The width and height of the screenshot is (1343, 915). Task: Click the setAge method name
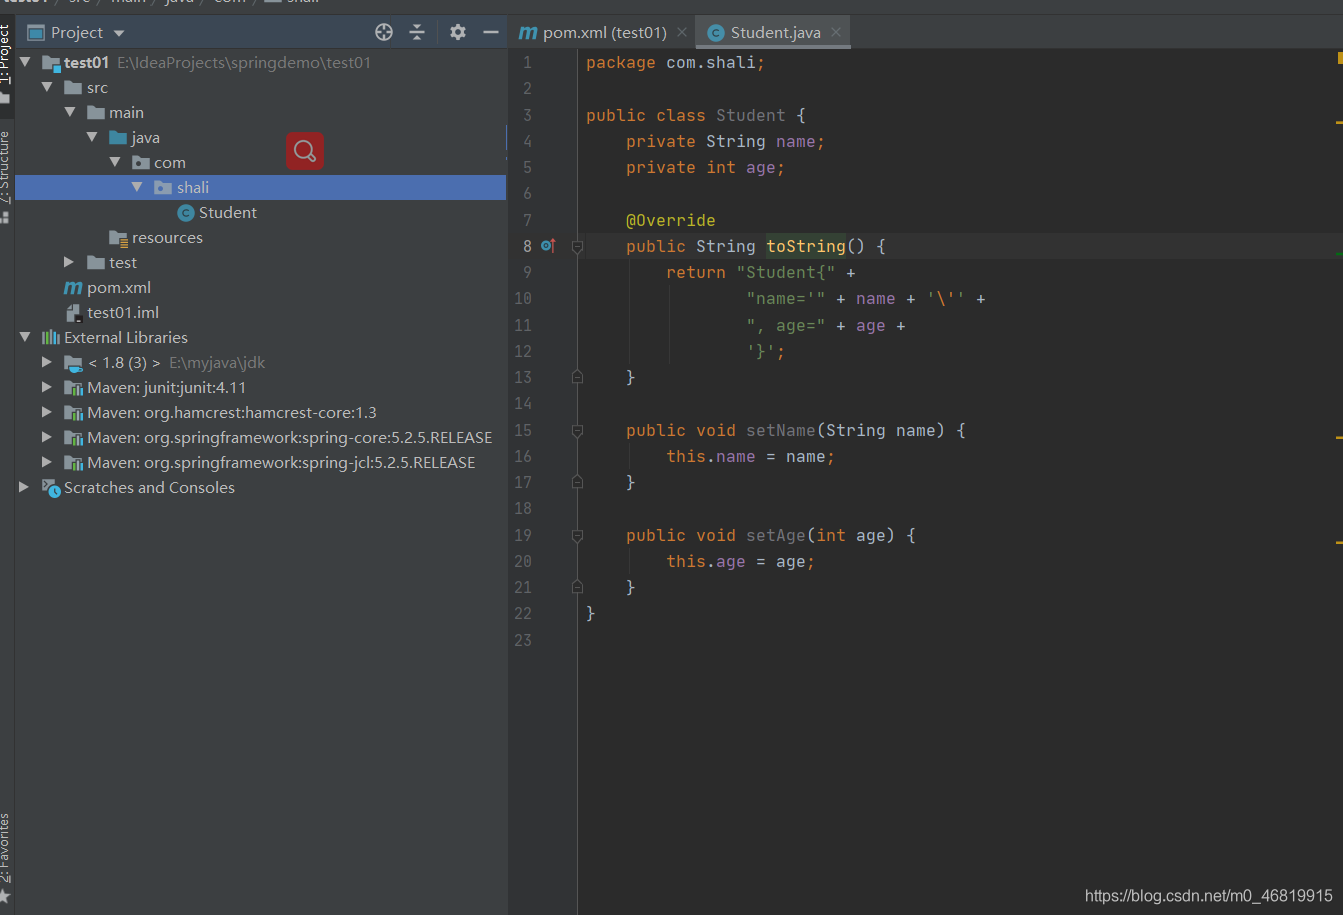[x=776, y=535]
